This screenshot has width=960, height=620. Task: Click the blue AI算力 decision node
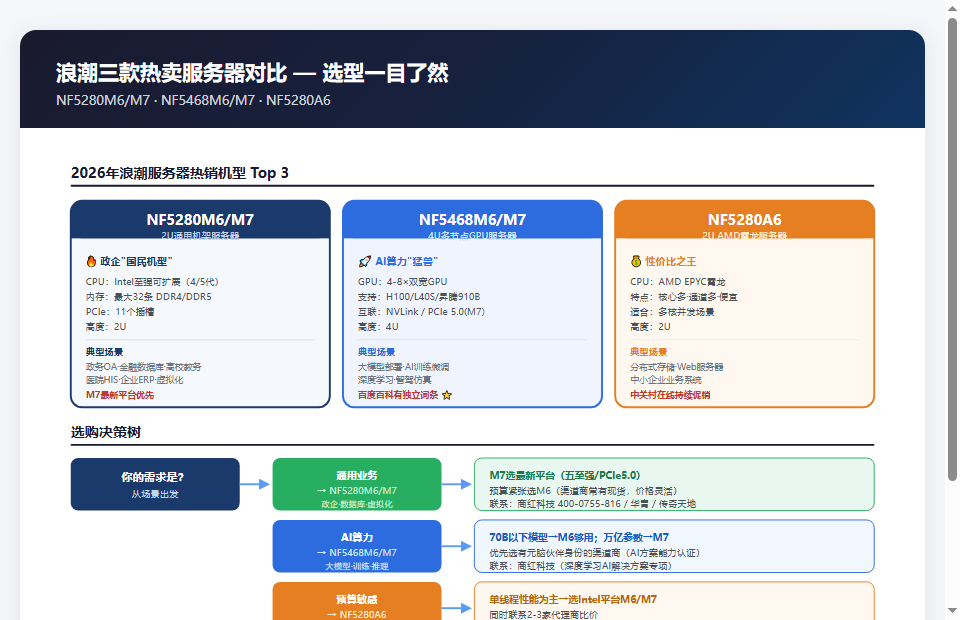(x=357, y=546)
